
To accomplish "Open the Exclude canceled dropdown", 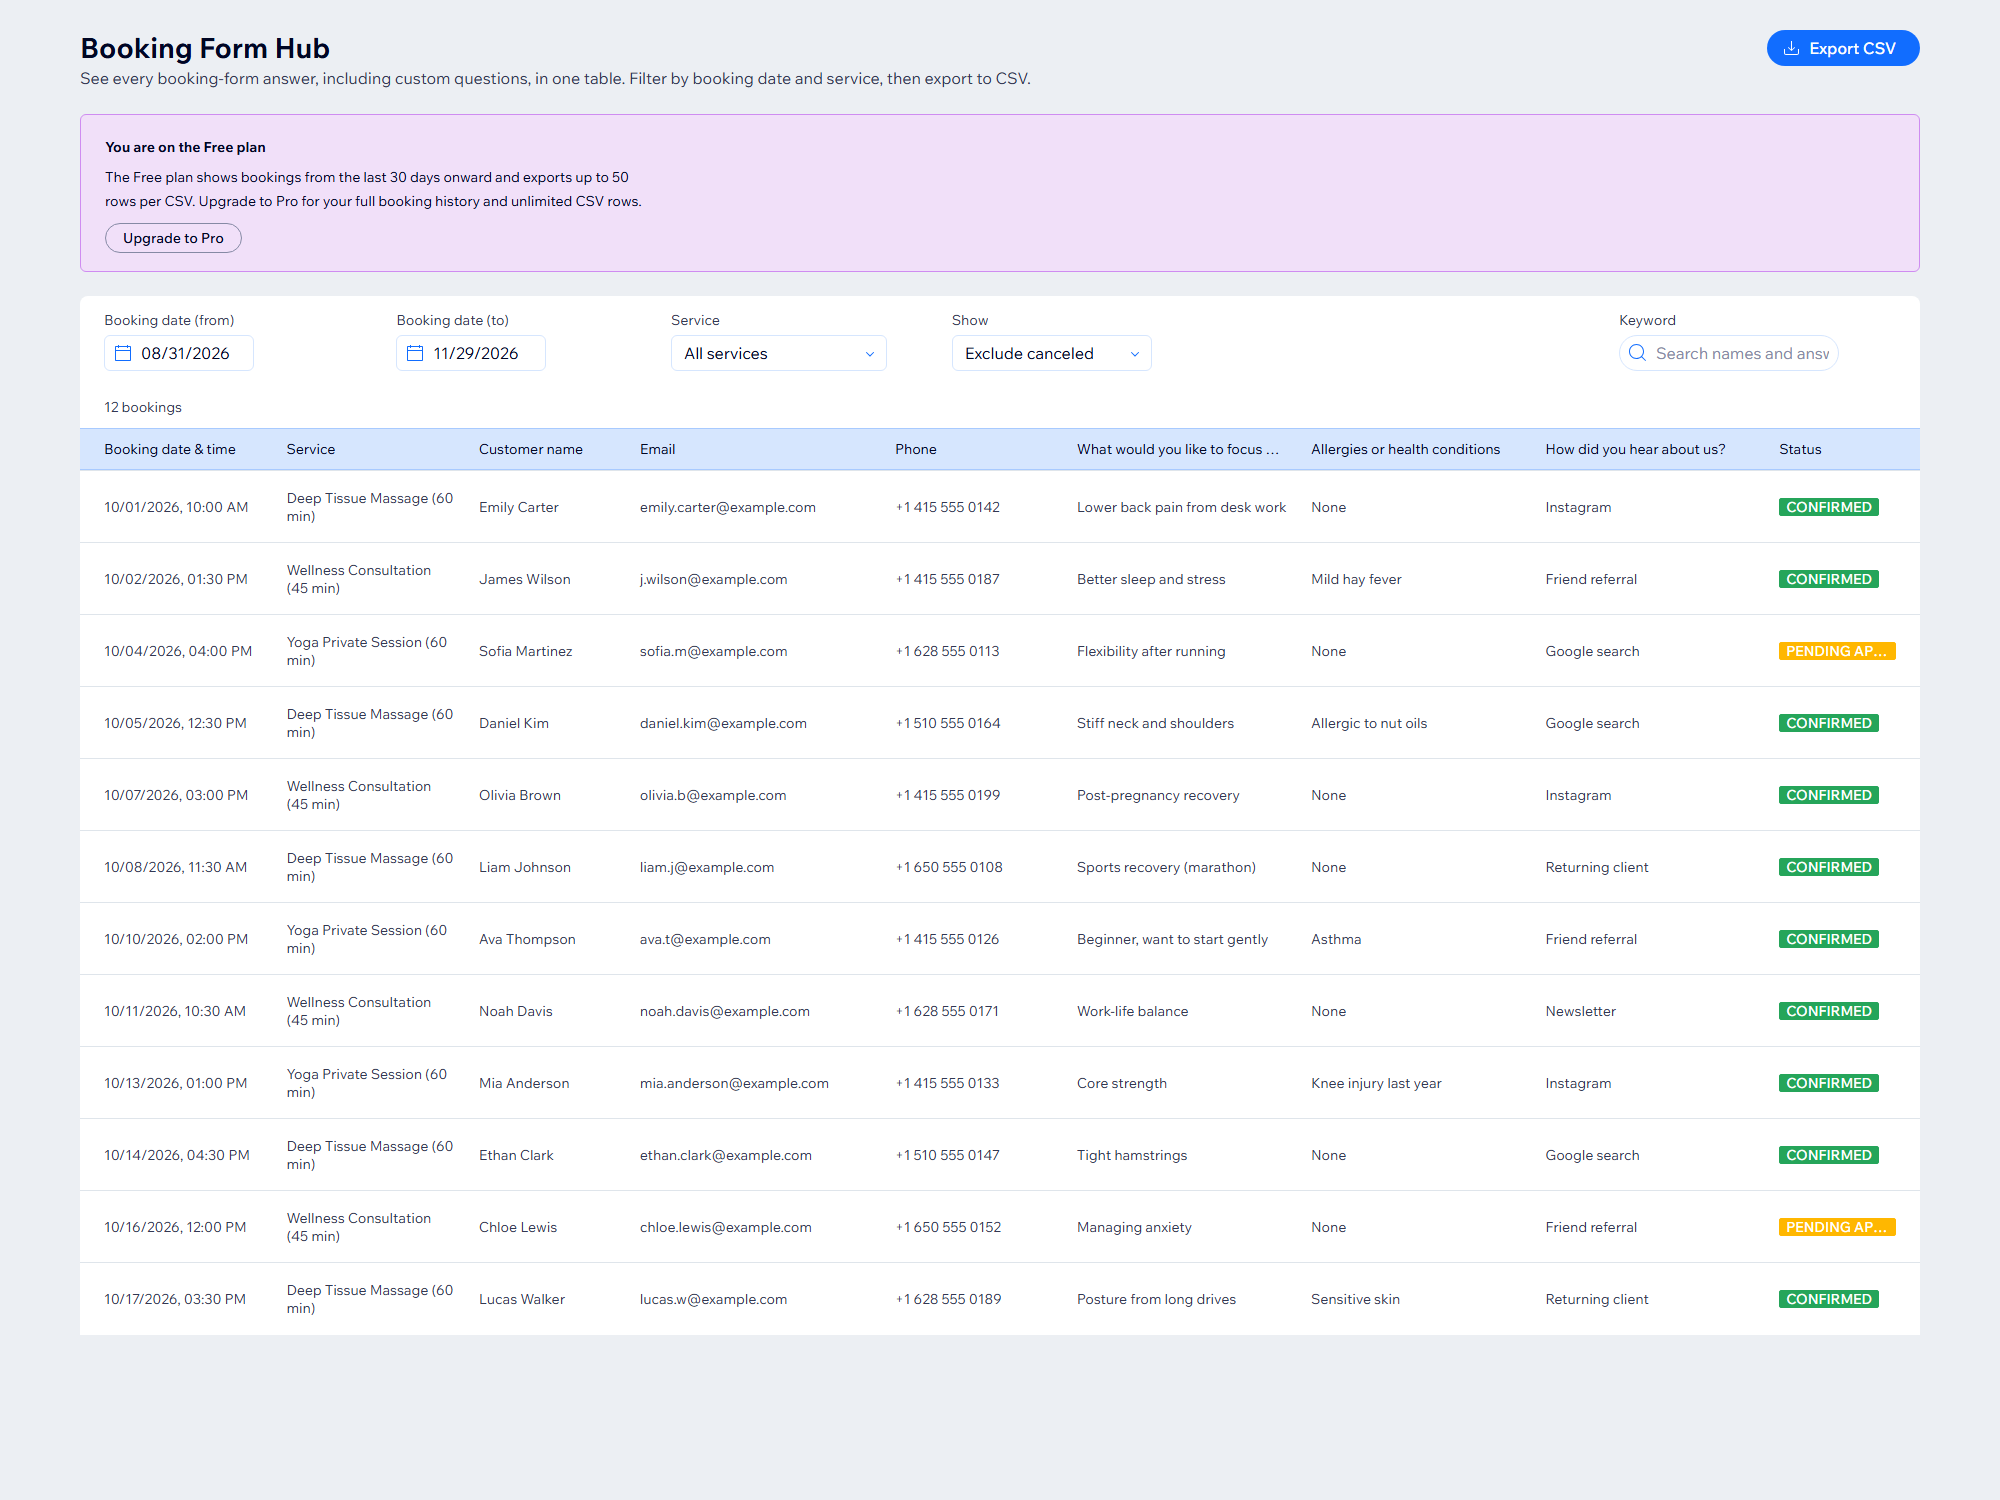I will (1051, 353).
